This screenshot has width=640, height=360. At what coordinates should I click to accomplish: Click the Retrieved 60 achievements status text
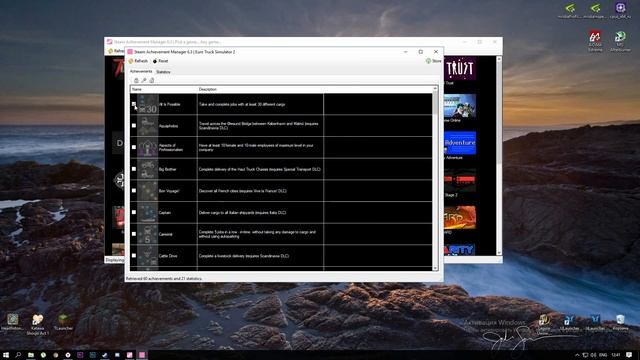pyautogui.click(x=164, y=278)
